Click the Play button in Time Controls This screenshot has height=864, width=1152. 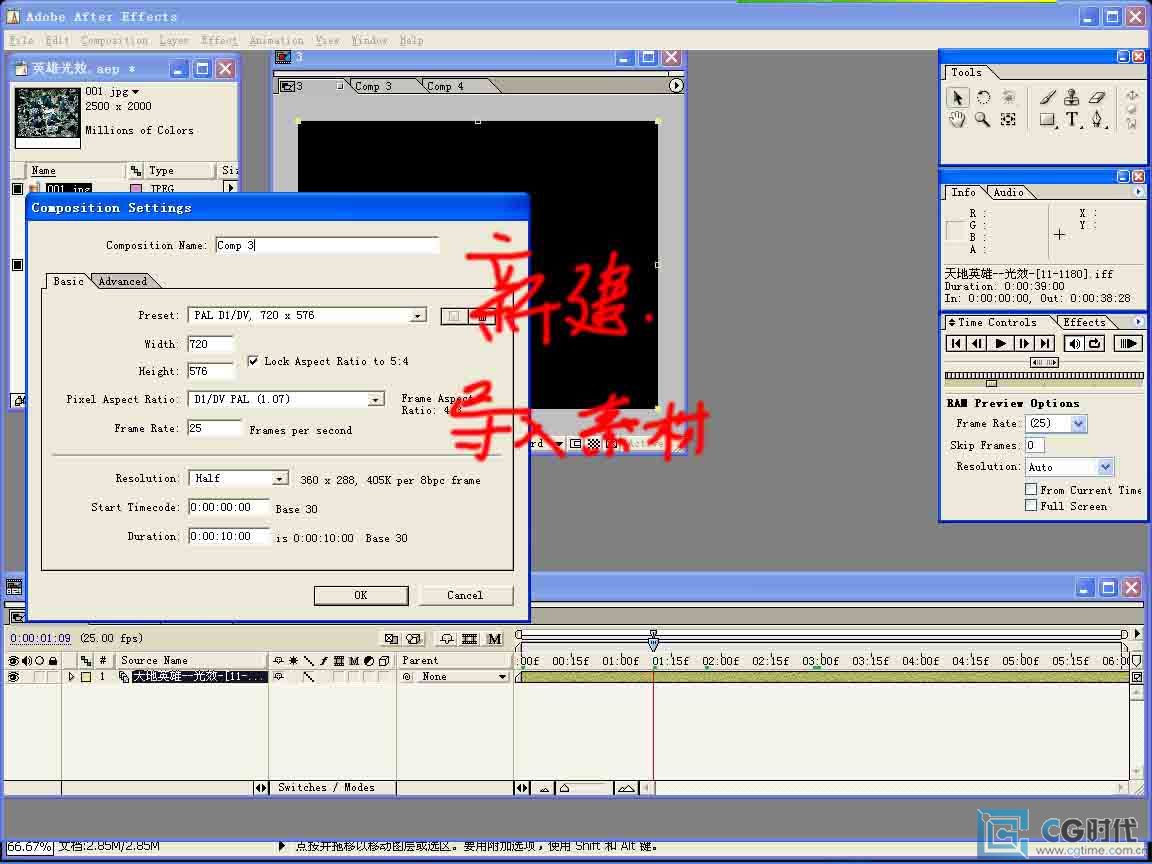pos(1001,343)
